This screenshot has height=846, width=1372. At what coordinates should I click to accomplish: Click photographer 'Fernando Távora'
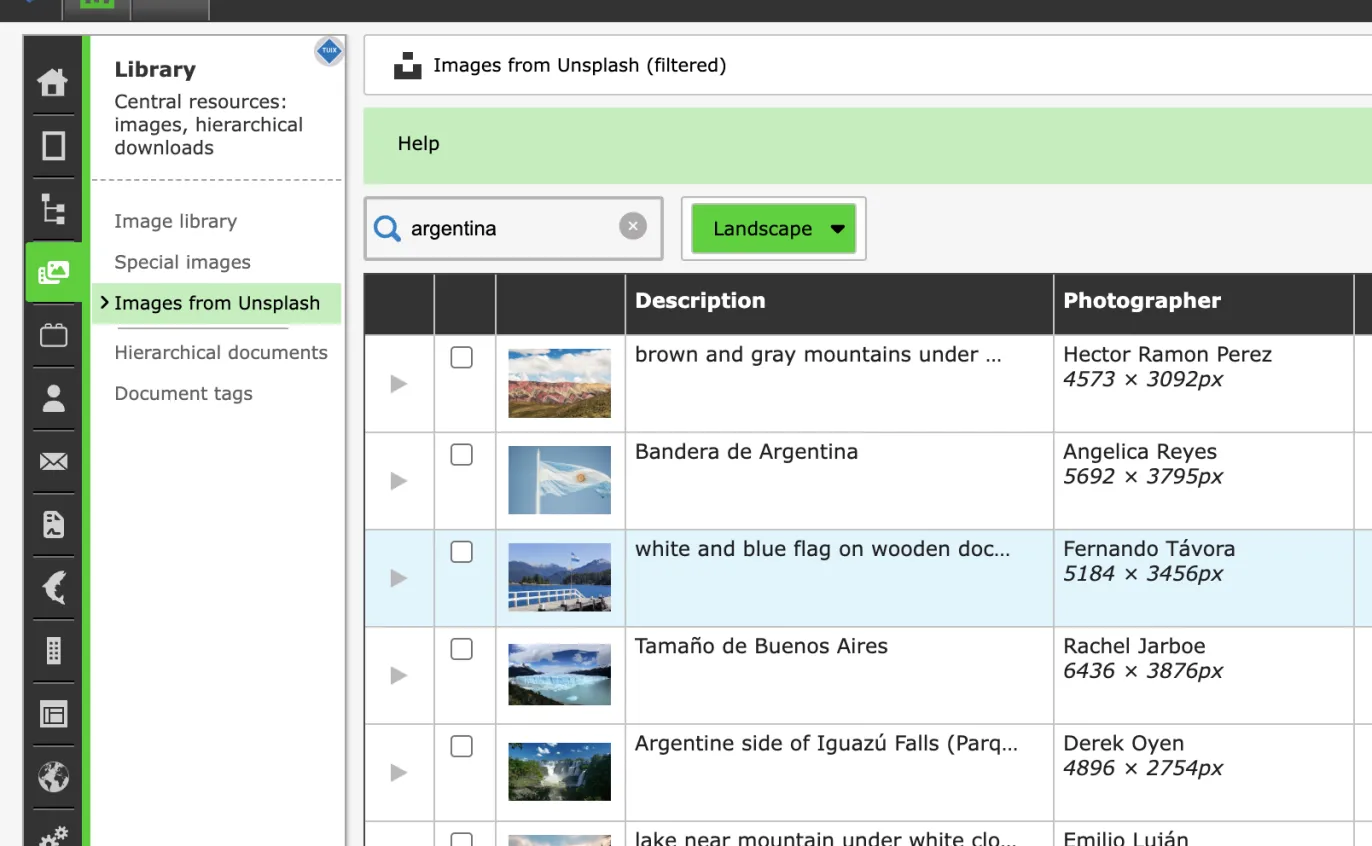point(1149,548)
